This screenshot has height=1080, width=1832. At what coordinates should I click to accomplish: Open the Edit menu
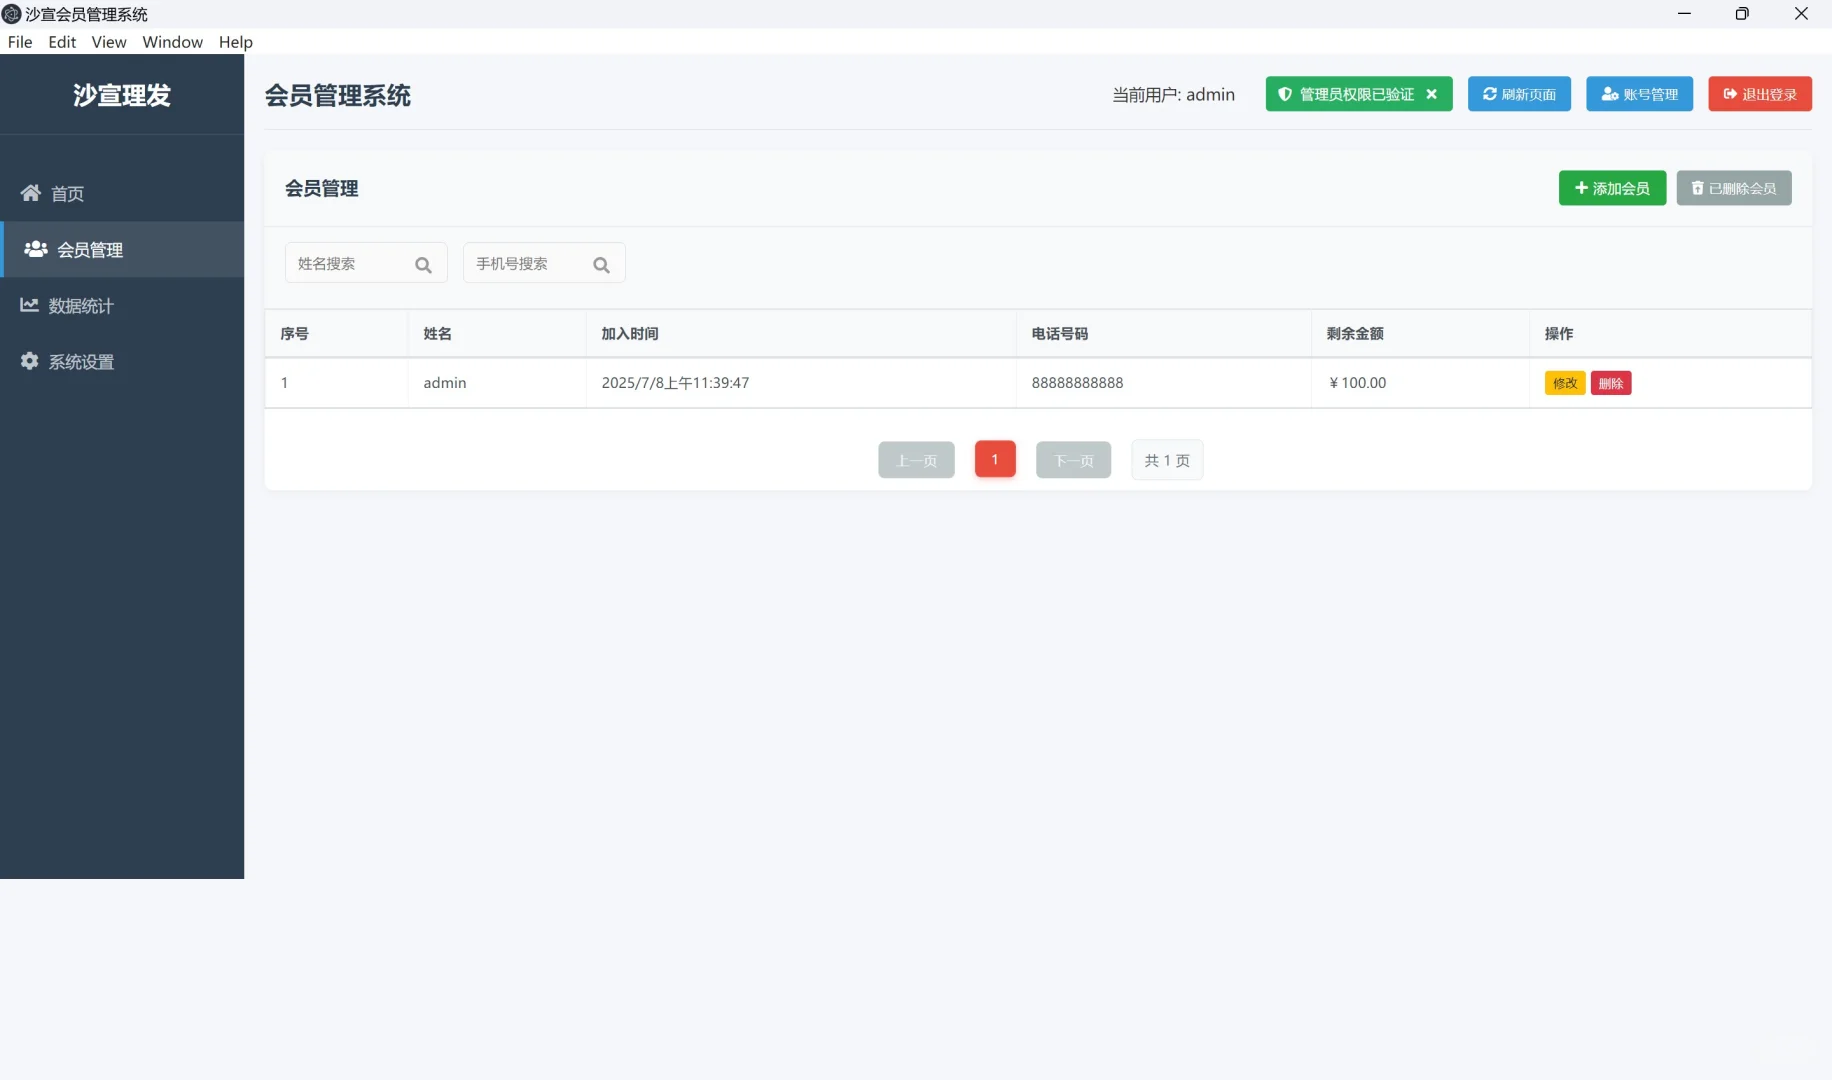[x=62, y=42]
